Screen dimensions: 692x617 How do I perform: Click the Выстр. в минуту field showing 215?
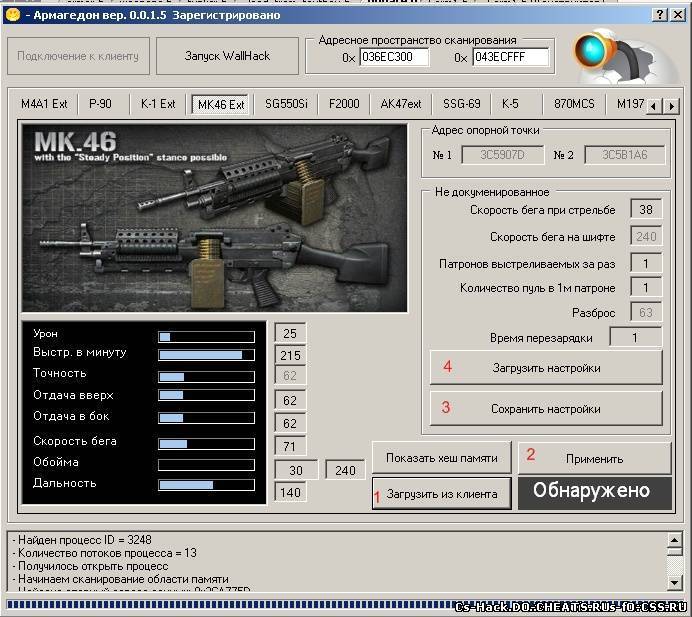point(290,355)
